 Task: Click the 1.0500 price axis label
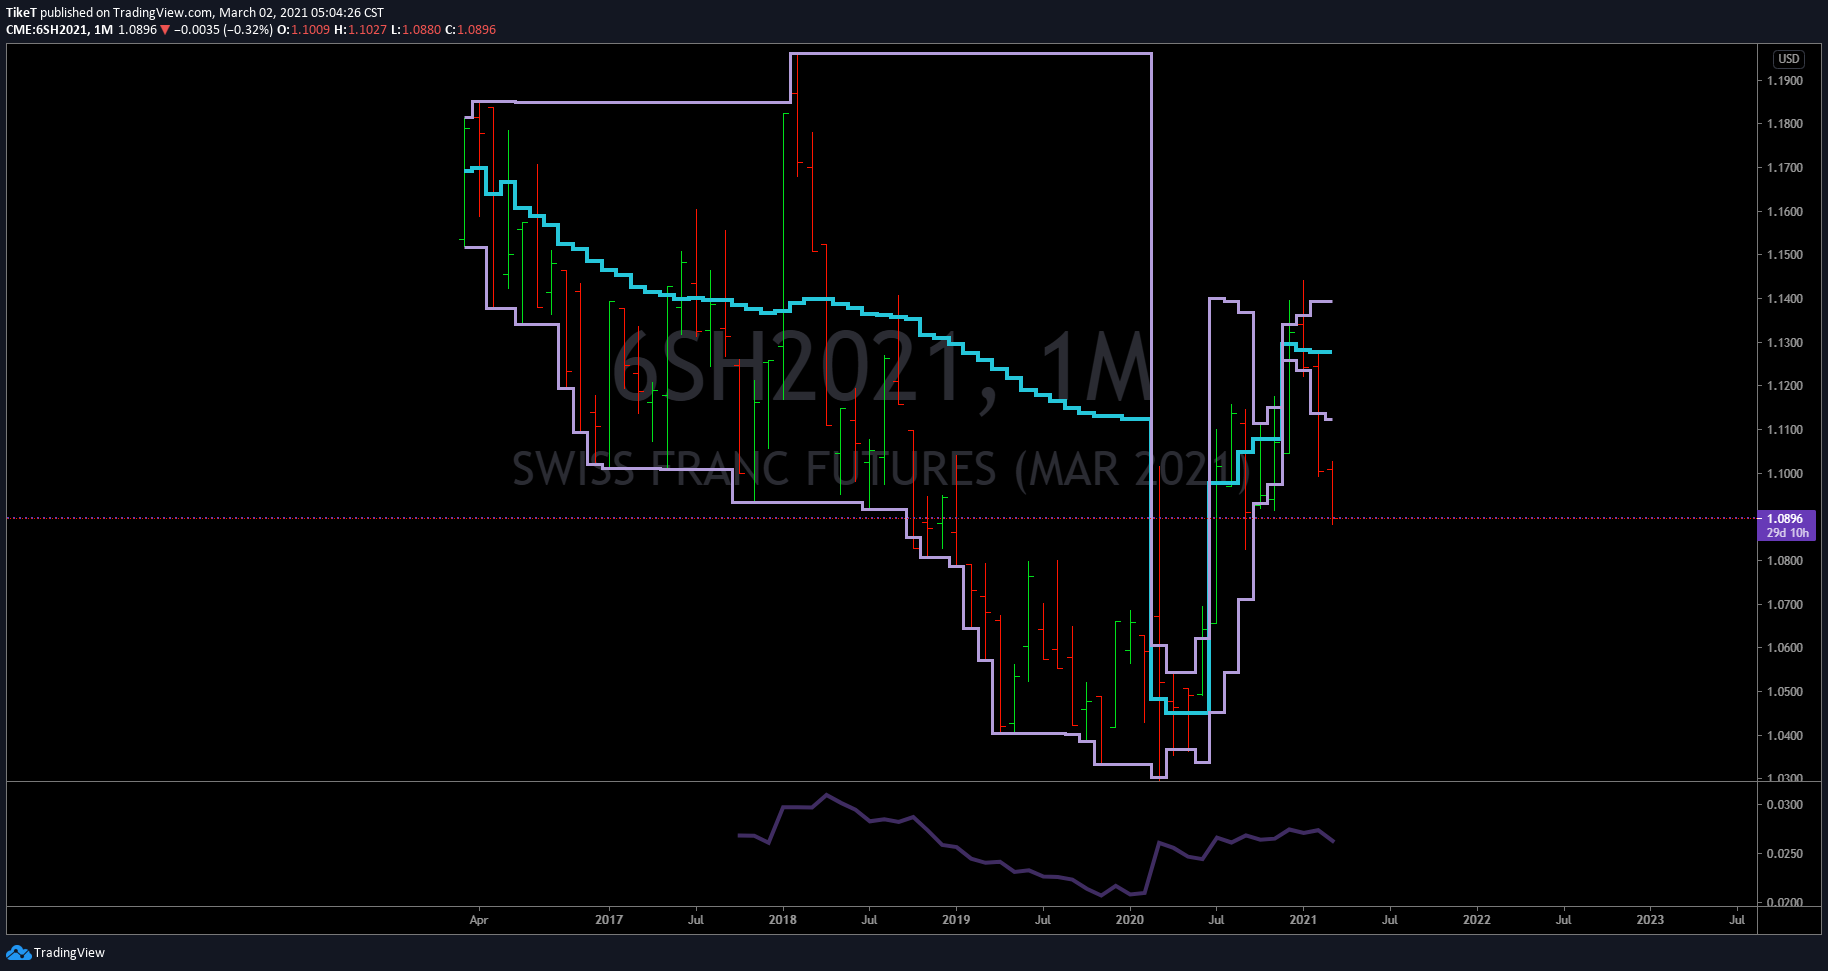pyautogui.click(x=1785, y=692)
